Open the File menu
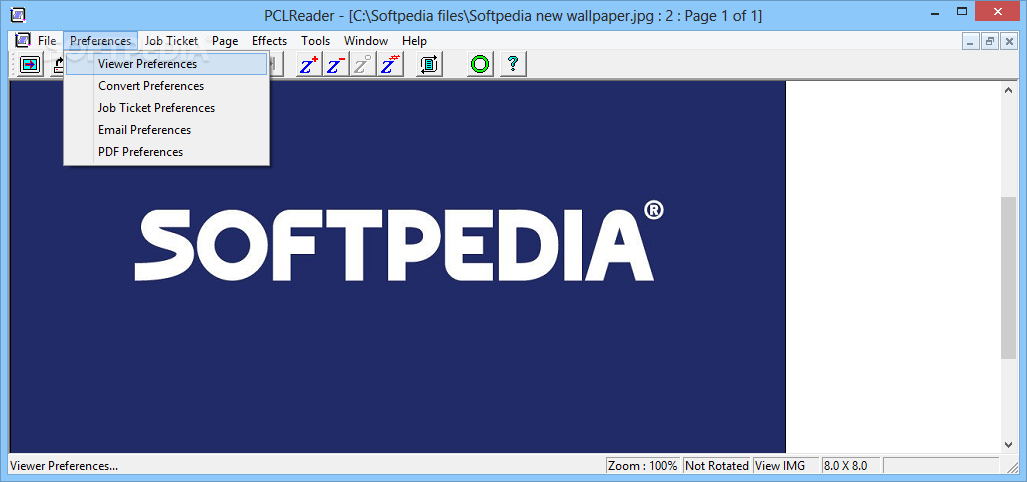1027x482 pixels. point(47,41)
